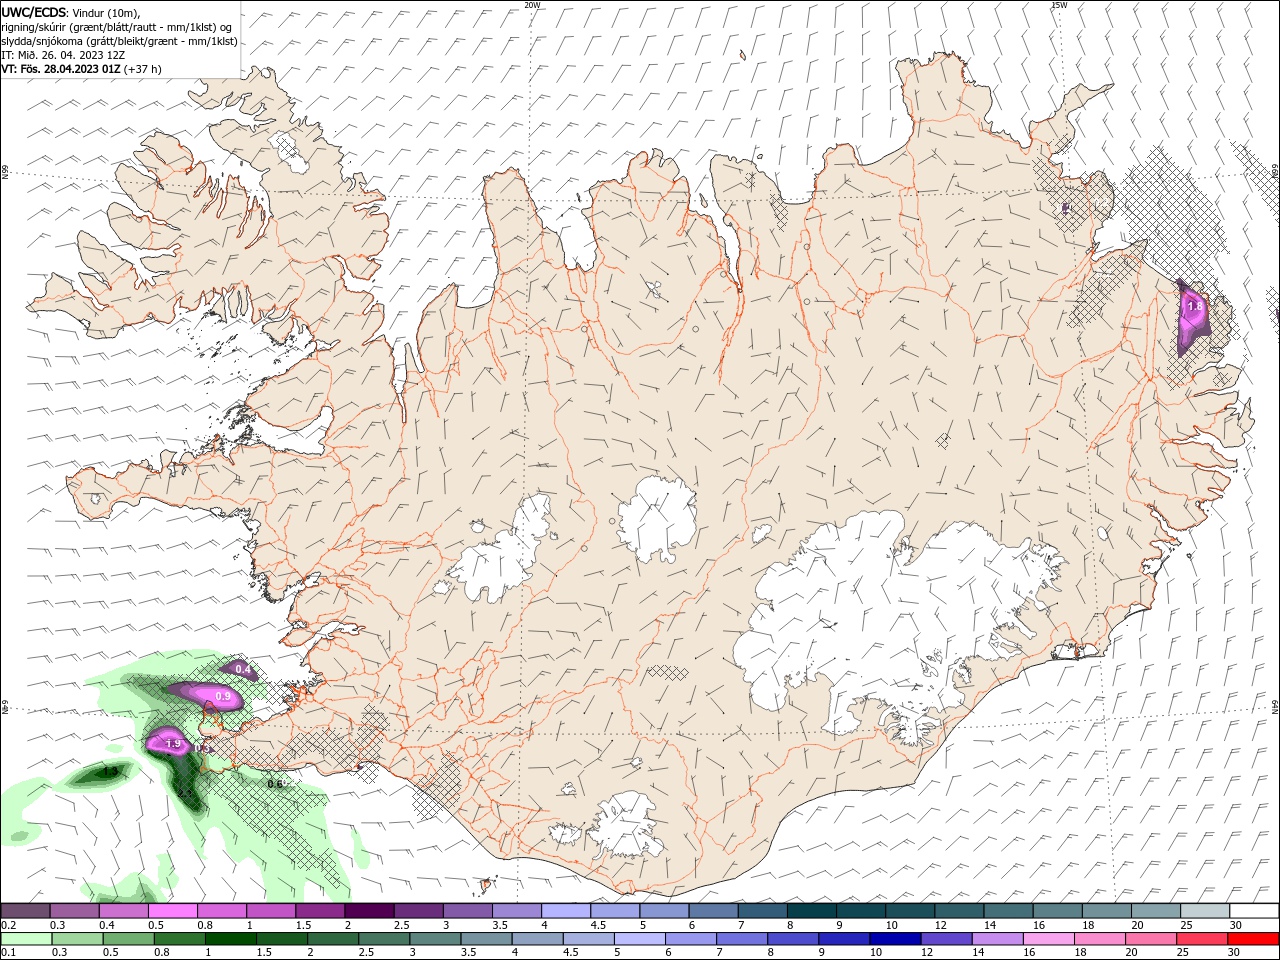Click the blue rain swatch between 8 and 9

793,939
